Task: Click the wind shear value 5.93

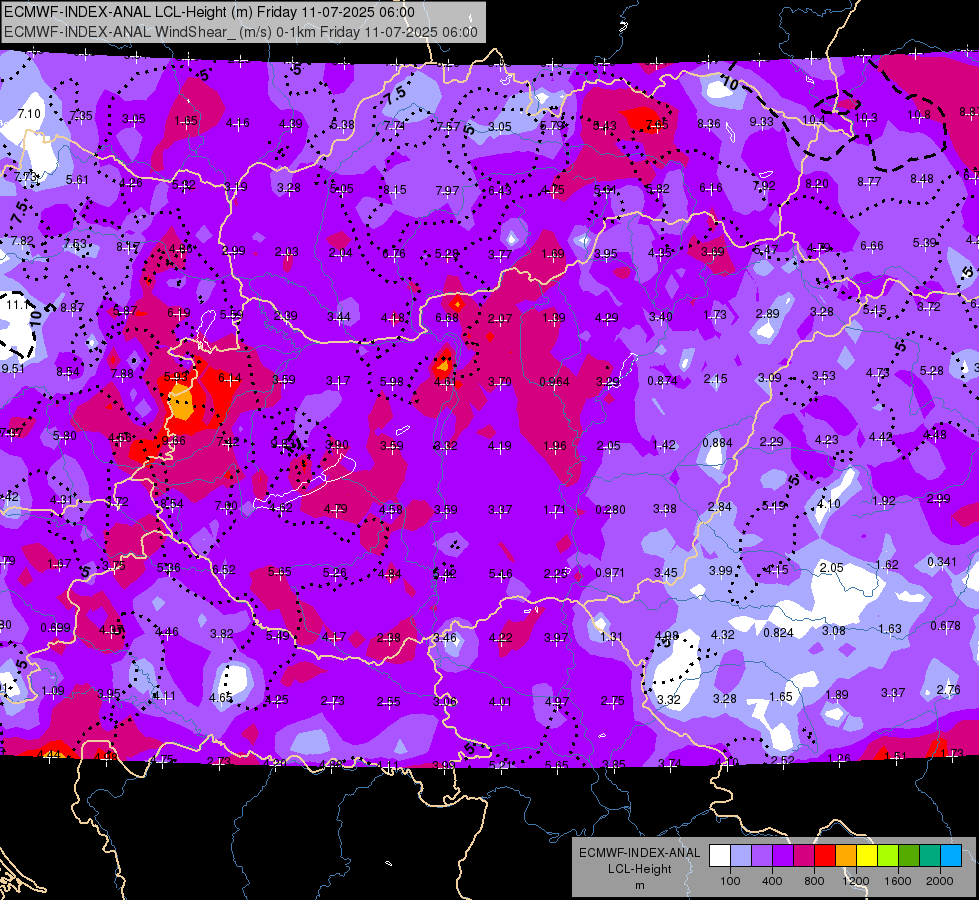Action: (175, 377)
